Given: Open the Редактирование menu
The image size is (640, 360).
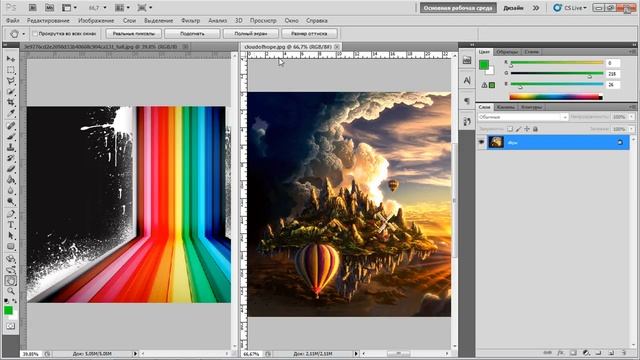Looking at the screenshot, I should [x=48, y=20].
